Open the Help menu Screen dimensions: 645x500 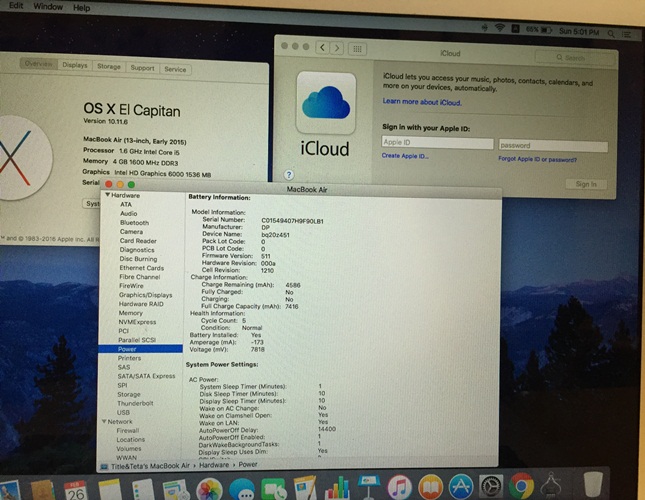[81, 8]
